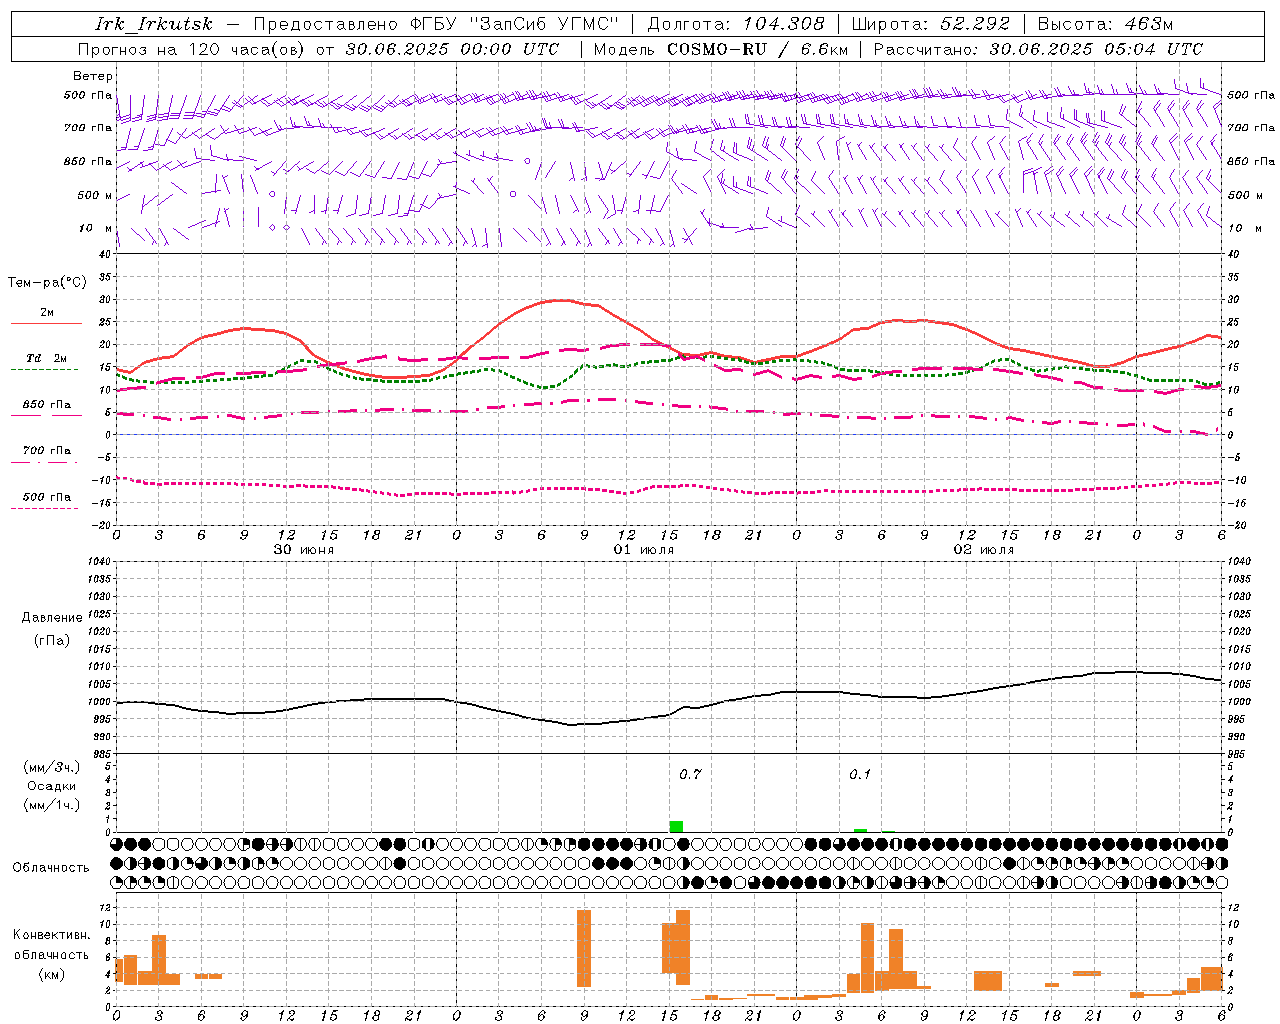Click the (км) convective cloud unit label
This screenshot has width=1280, height=1024.
(51, 974)
